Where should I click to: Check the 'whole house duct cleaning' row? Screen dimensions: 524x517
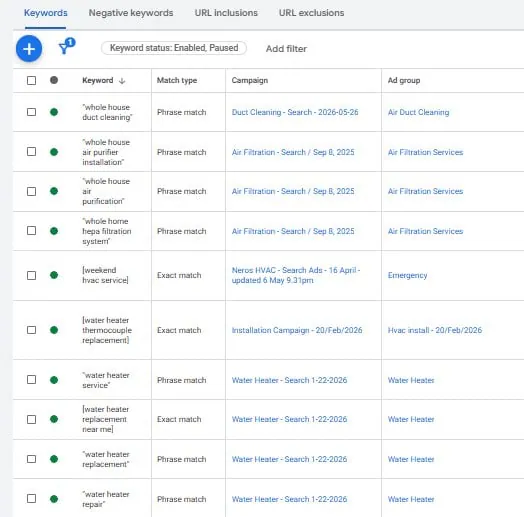(31, 112)
